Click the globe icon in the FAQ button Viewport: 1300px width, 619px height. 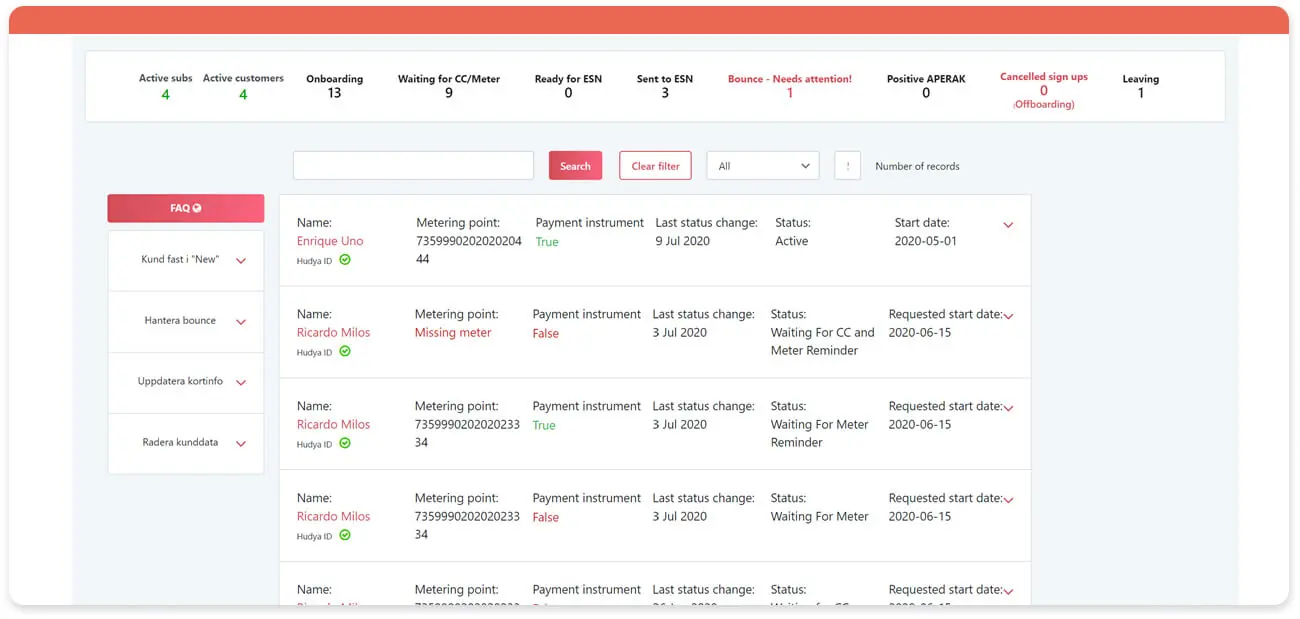click(x=197, y=208)
